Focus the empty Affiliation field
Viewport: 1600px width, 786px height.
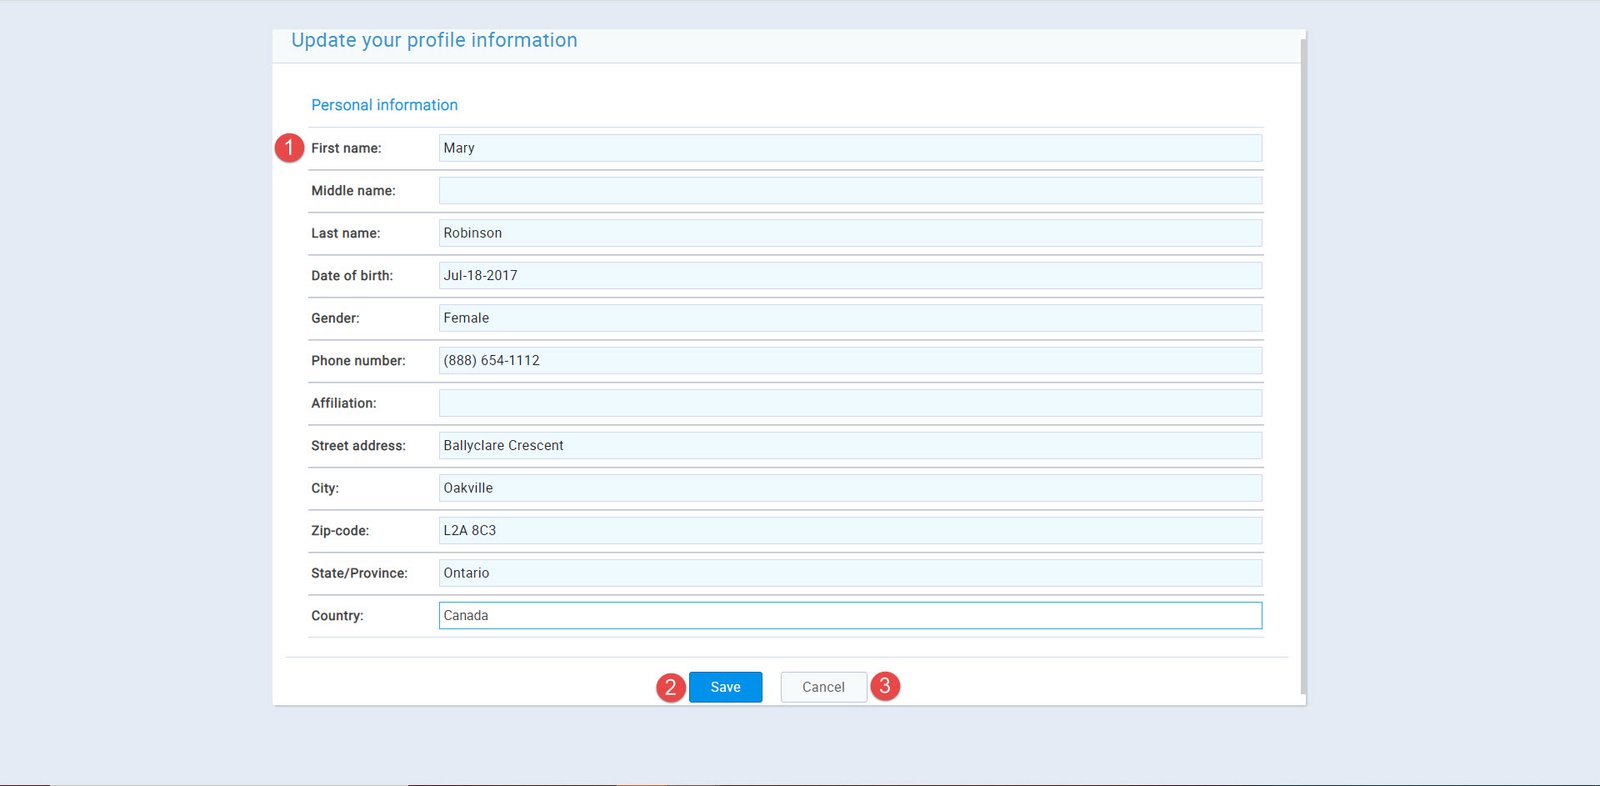(x=849, y=403)
